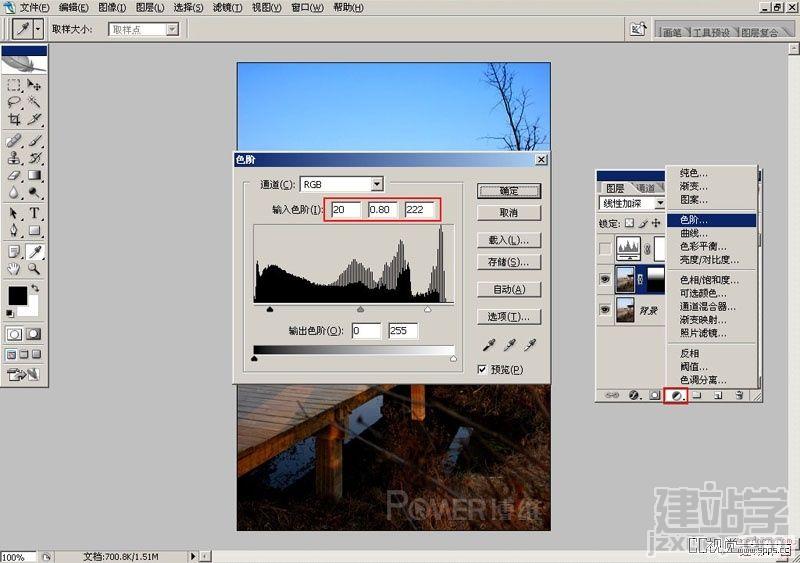Click the input levels midtone gray slider
Image resolution: width=800 pixels, height=563 pixels.
pyautogui.click(x=361, y=309)
